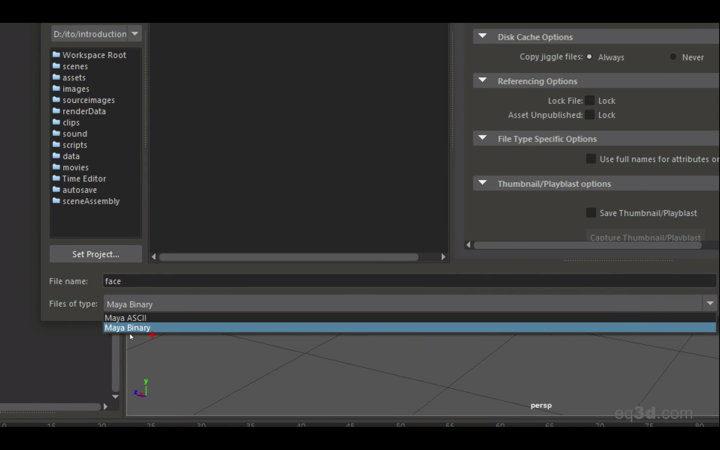
Task: Choose Maya Binary from file type list
Action: tap(128, 328)
